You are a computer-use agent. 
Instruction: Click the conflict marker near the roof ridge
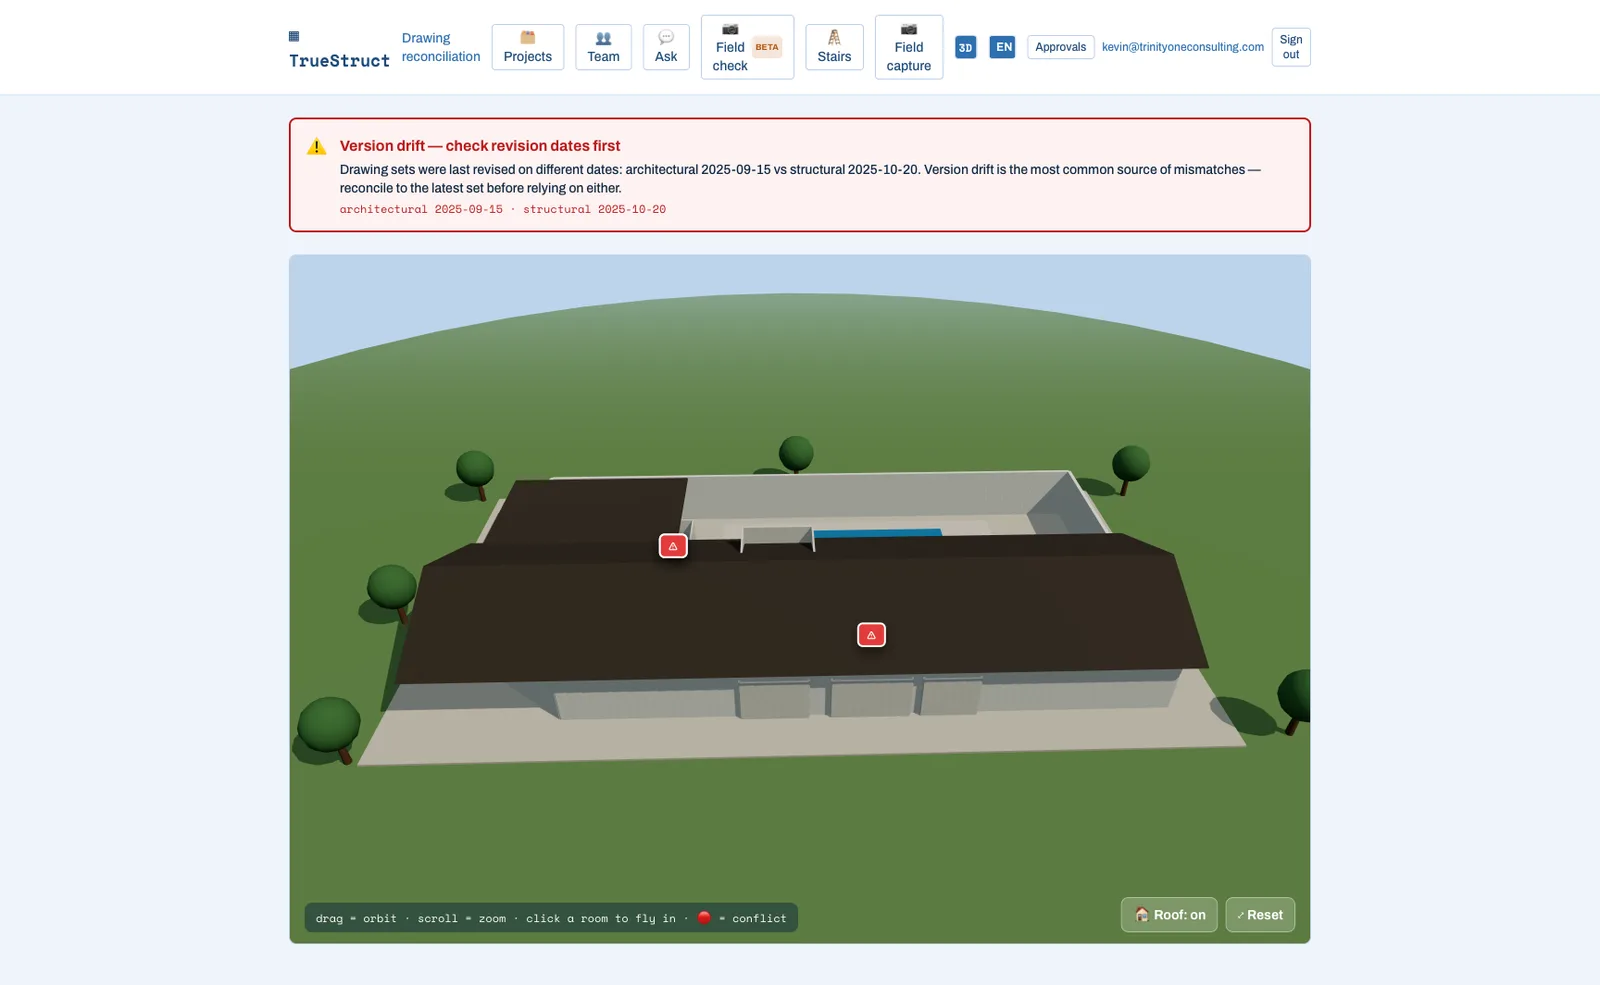pos(673,546)
